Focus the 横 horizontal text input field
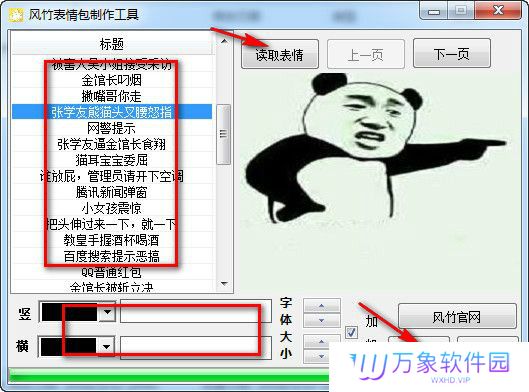This screenshot has width=529, height=392. pyautogui.click(x=196, y=347)
